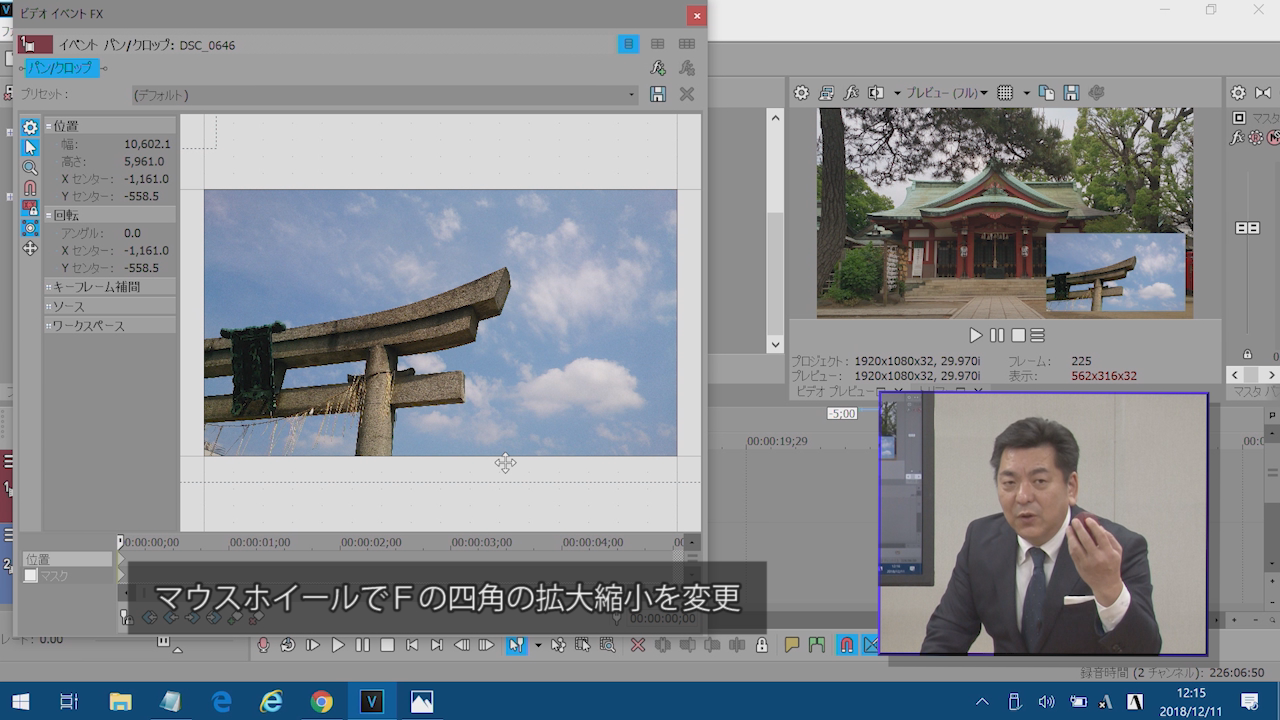Open video preview fx icon

click(852, 93)
